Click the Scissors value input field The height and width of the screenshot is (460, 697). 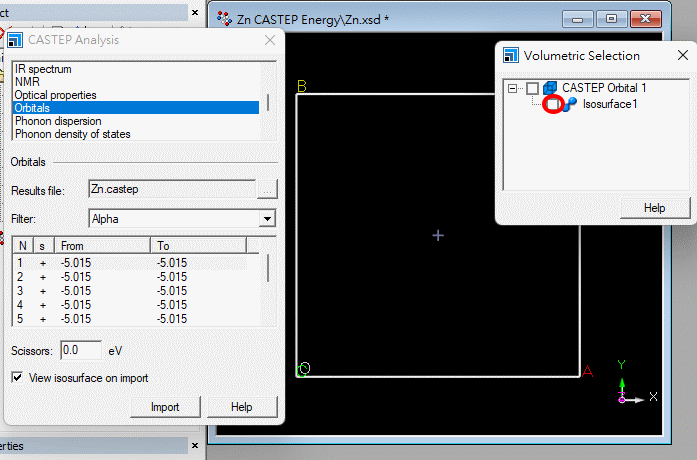click(x=80, y=351)
